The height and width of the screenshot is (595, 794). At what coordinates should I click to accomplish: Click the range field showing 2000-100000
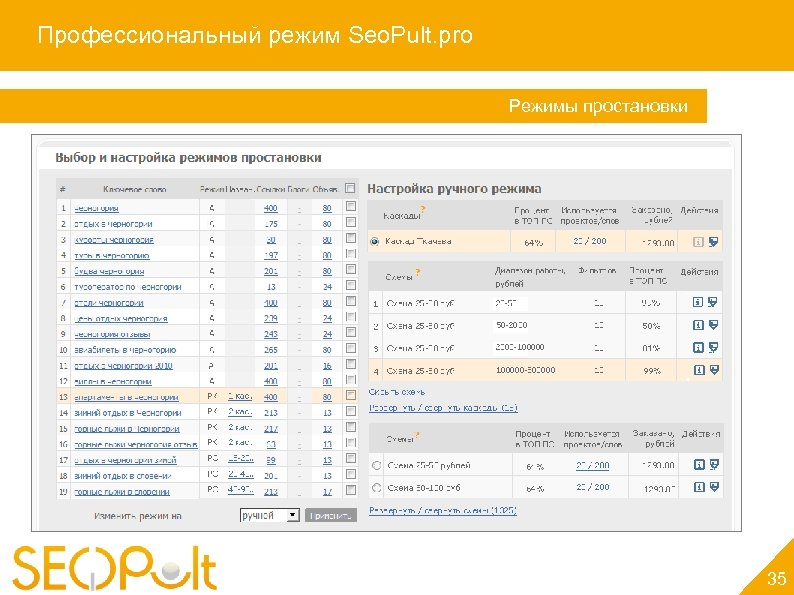click(x=520, y=347)
